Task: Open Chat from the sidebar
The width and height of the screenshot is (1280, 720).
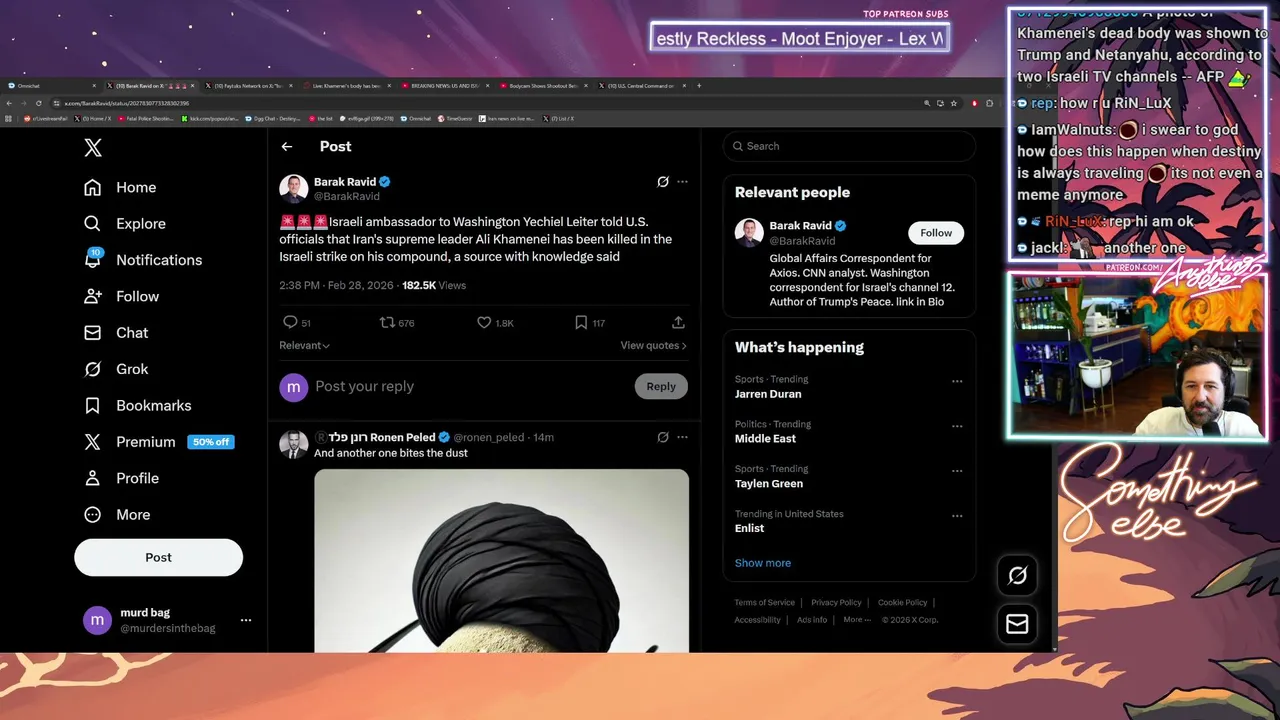Action: click(116, 333)
